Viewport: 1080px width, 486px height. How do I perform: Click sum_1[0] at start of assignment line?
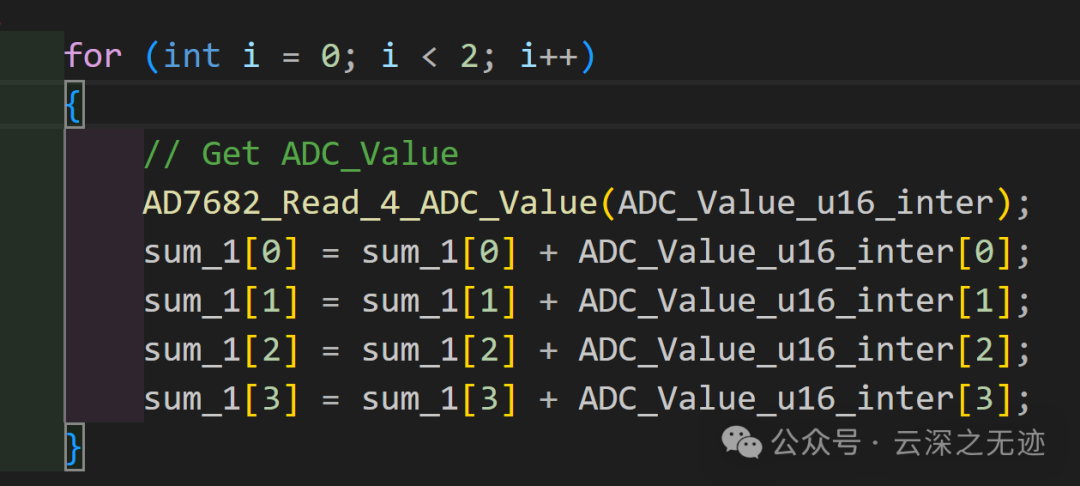221,253
